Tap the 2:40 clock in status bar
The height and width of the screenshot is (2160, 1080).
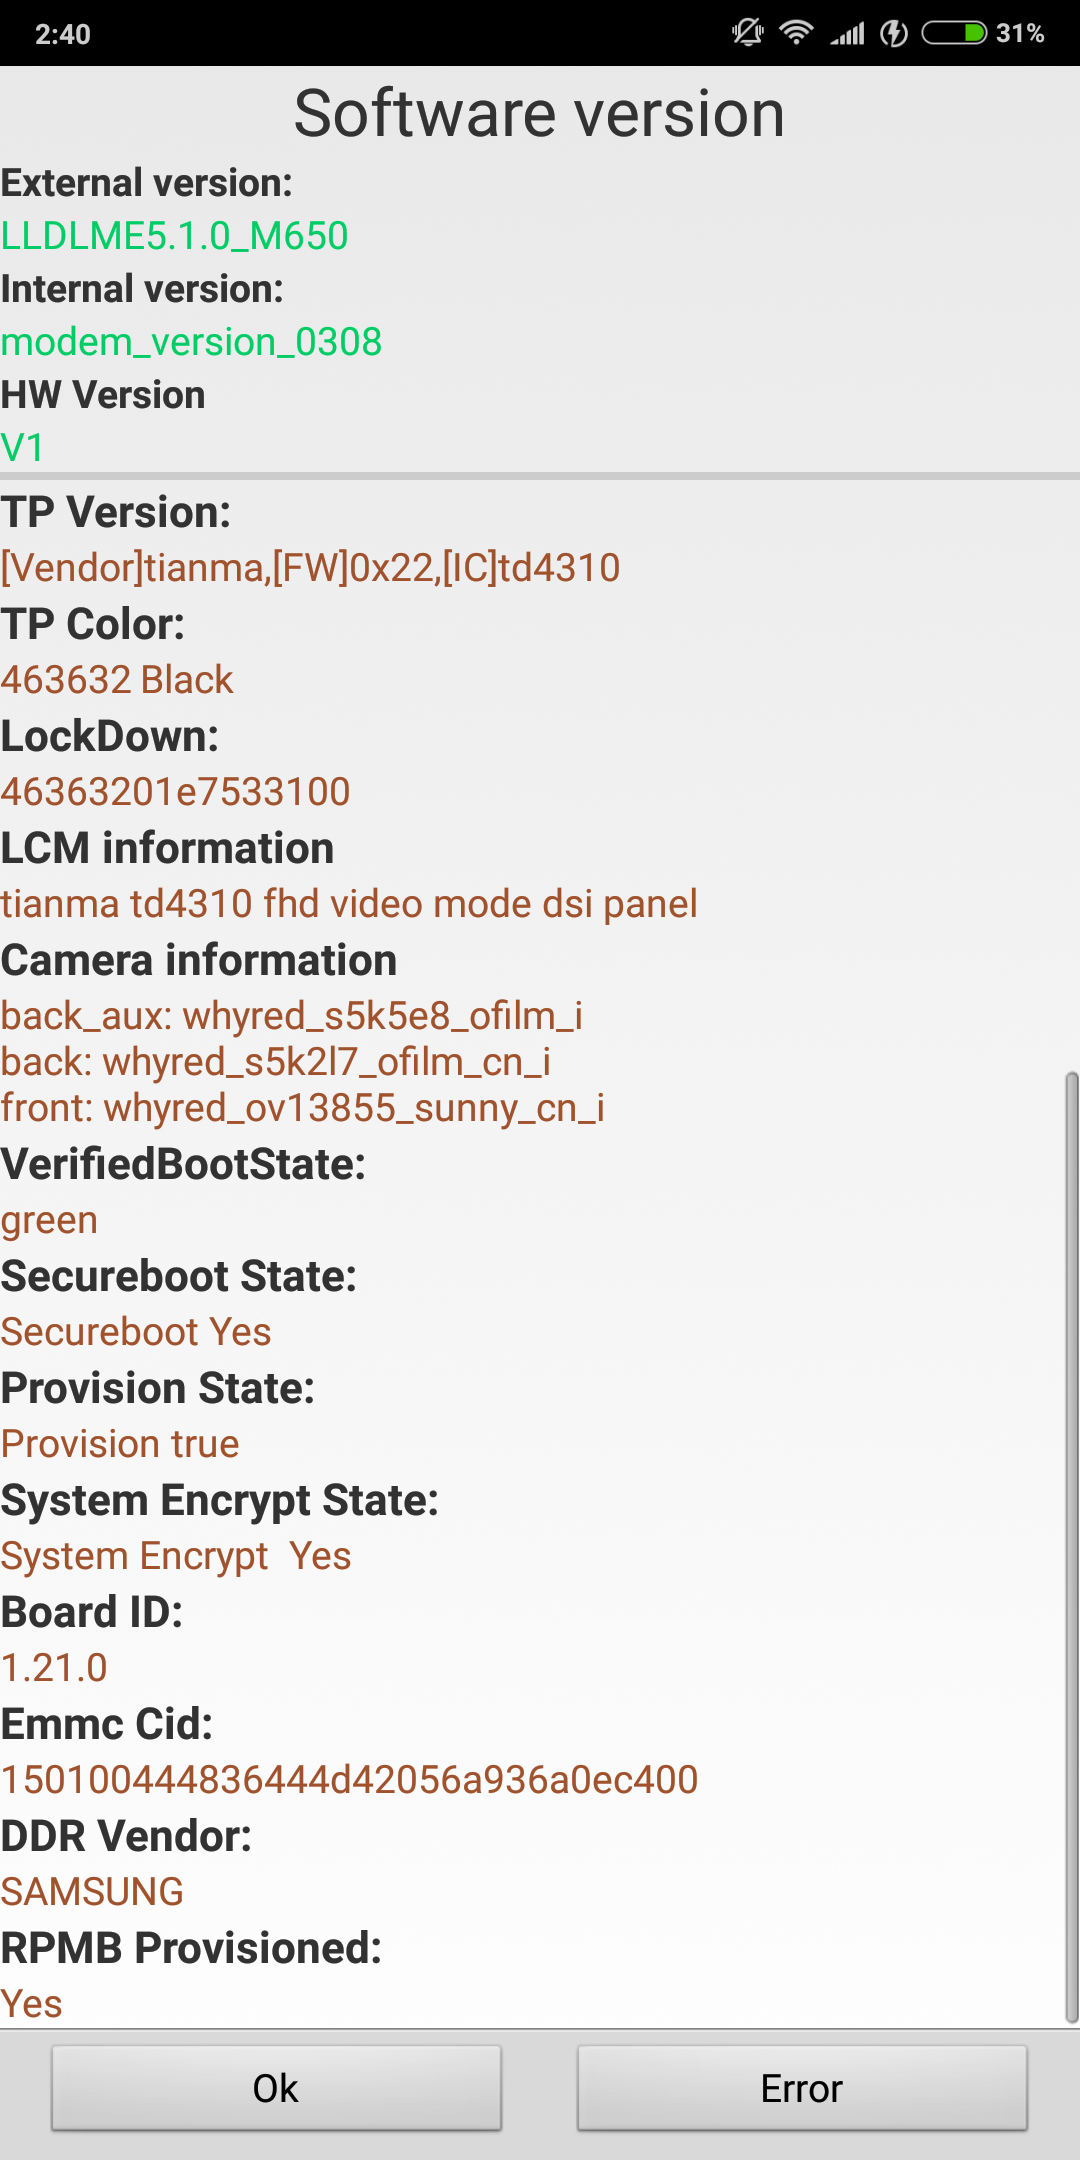(63, 34)
